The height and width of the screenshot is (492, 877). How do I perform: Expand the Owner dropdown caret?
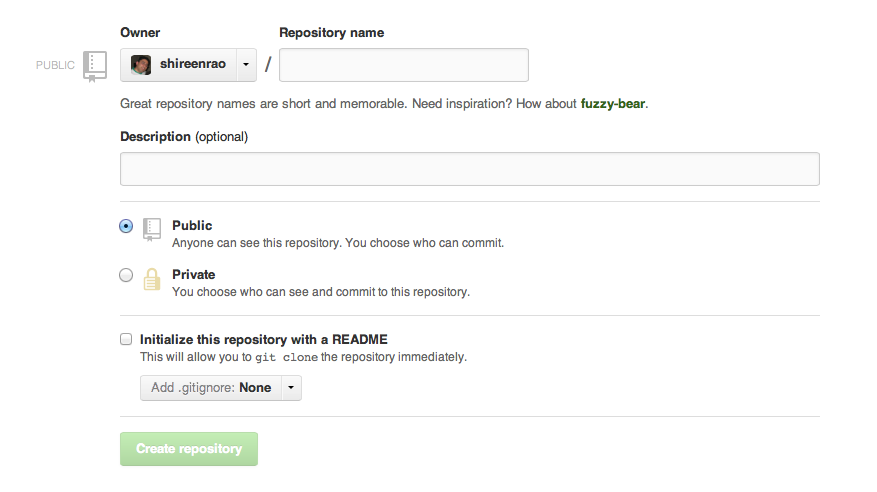(x=246, y=65)
